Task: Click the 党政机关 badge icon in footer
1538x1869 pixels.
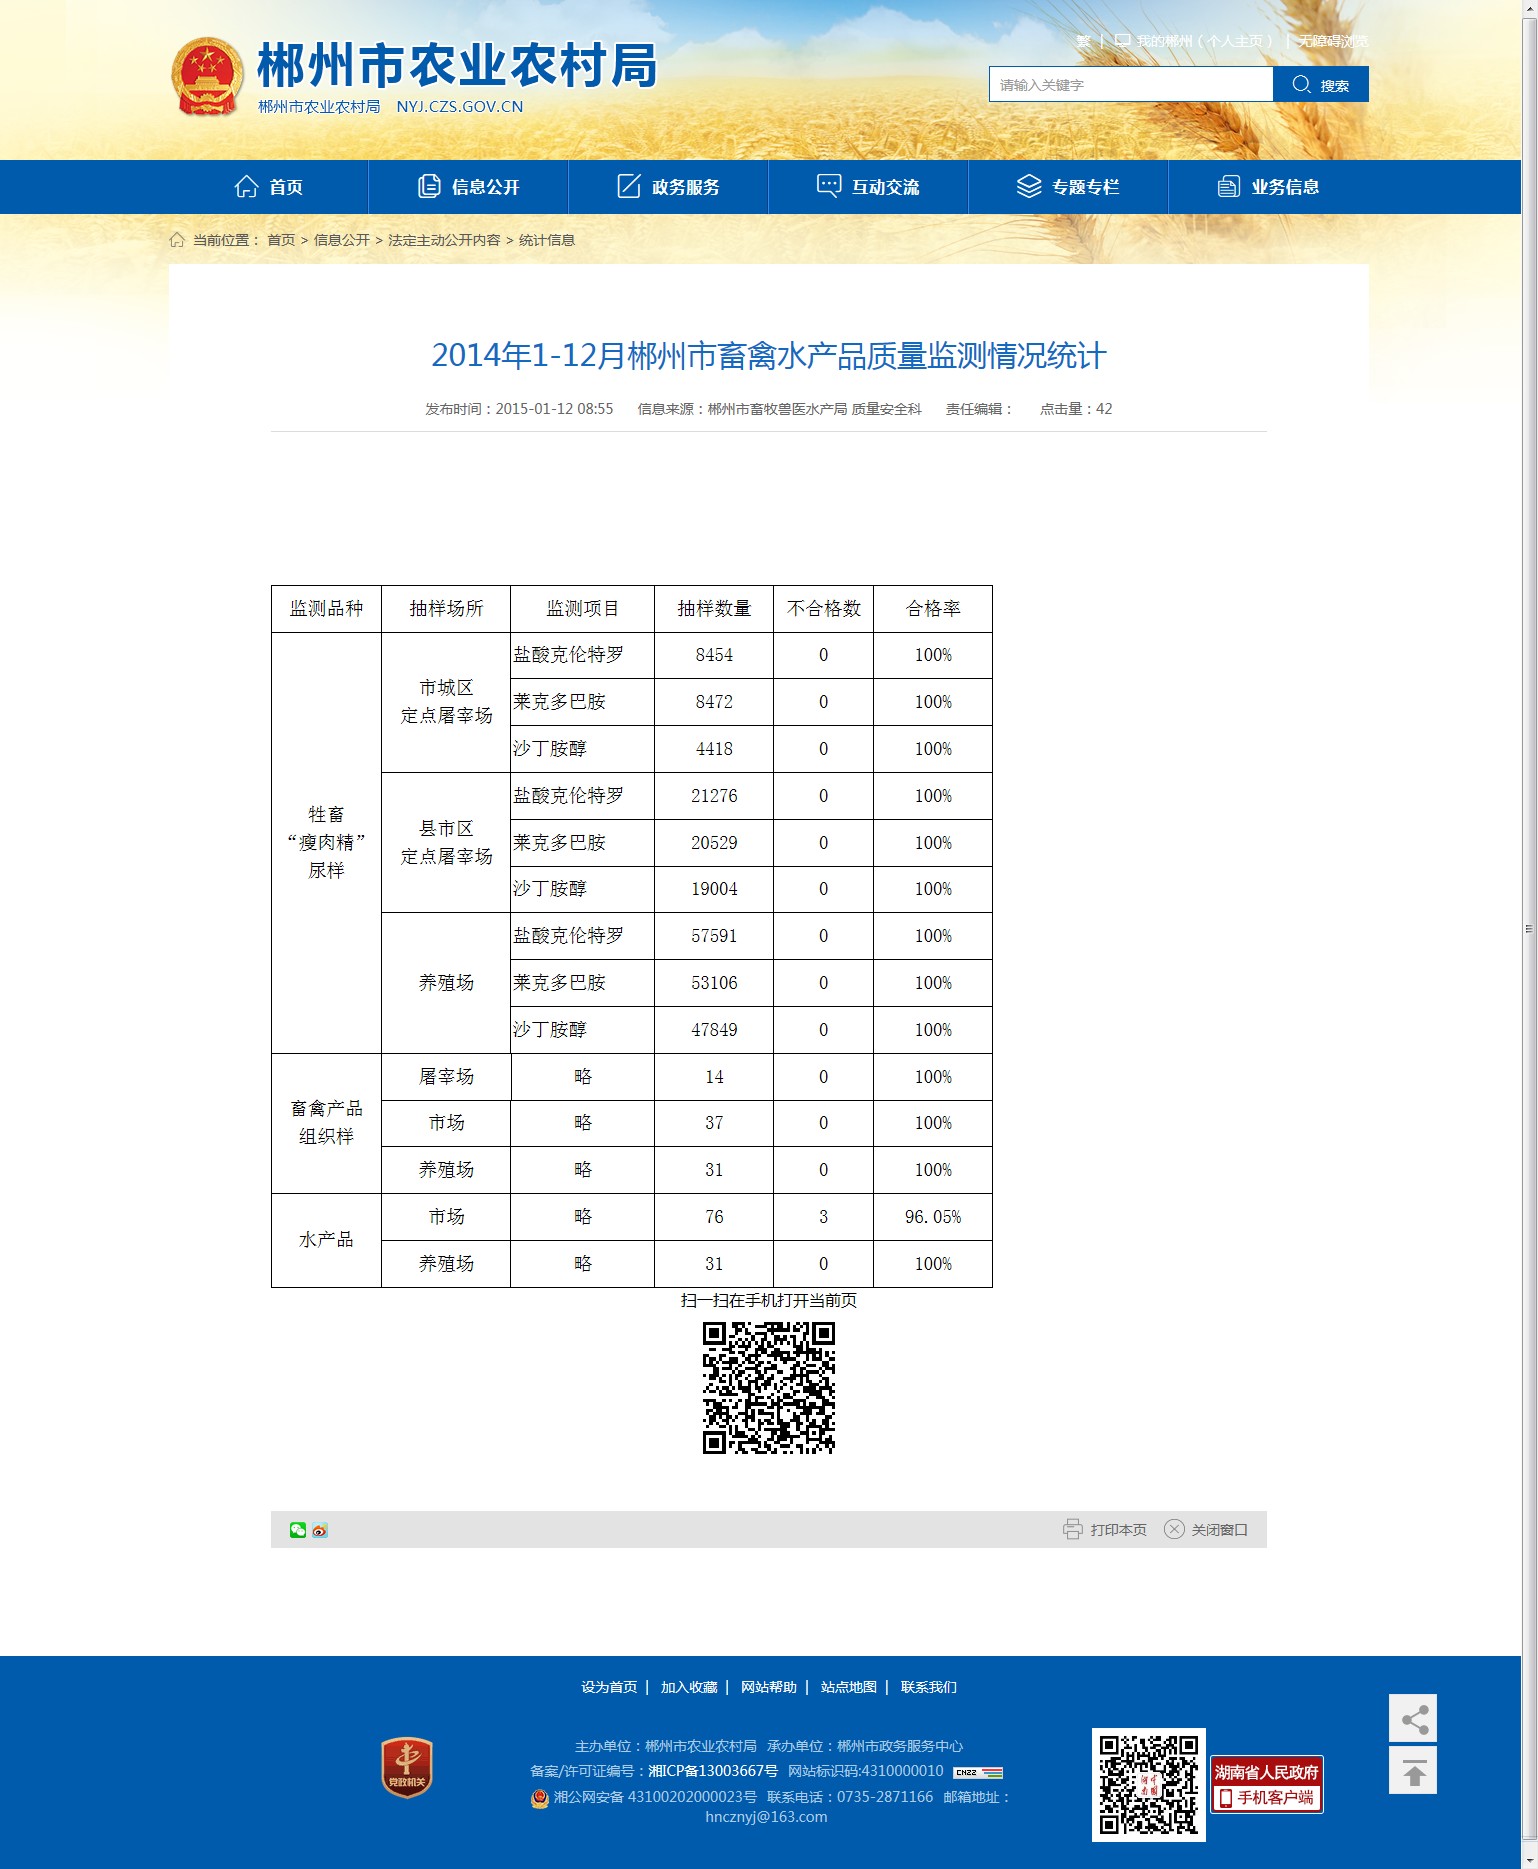Action: tap(406, 1767)
